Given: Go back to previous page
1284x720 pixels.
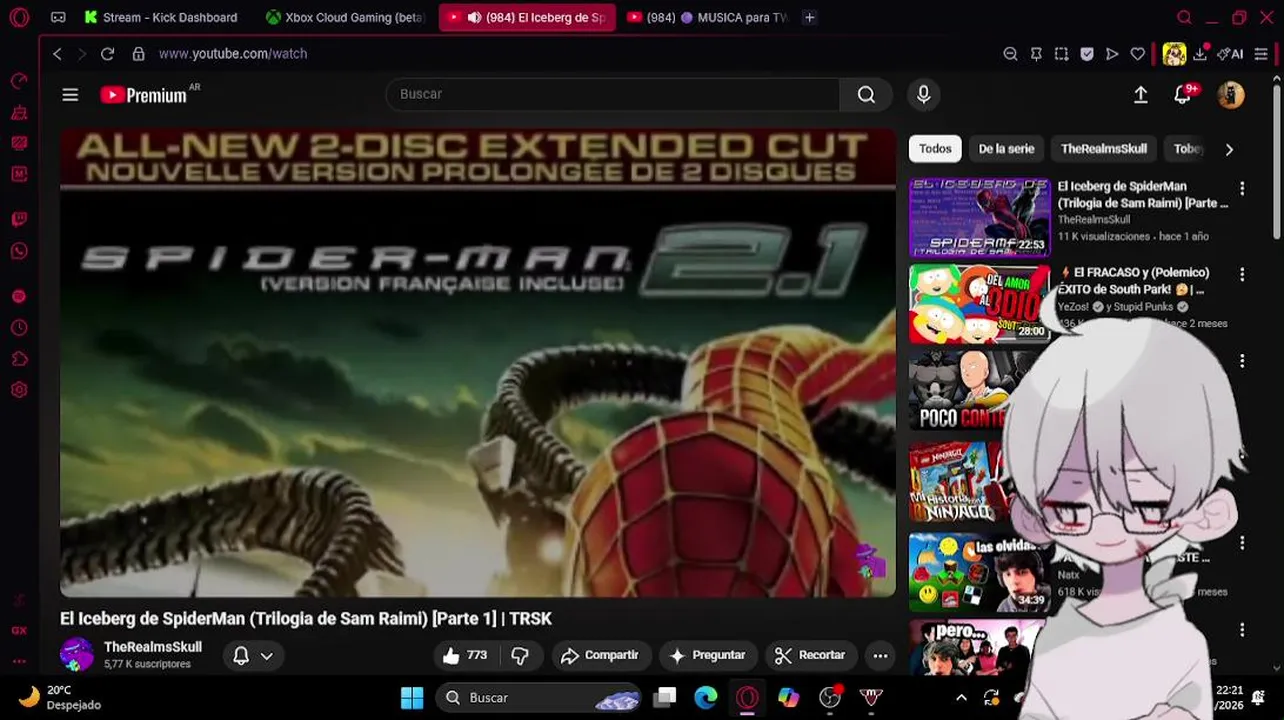Looking at the screenshot, I should [x=57, y=54].
